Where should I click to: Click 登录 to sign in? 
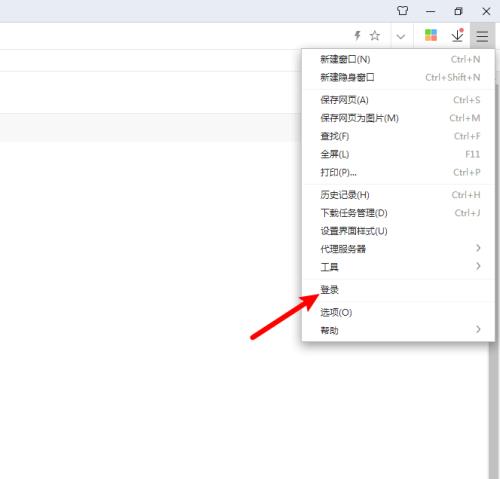coord(398,290)
